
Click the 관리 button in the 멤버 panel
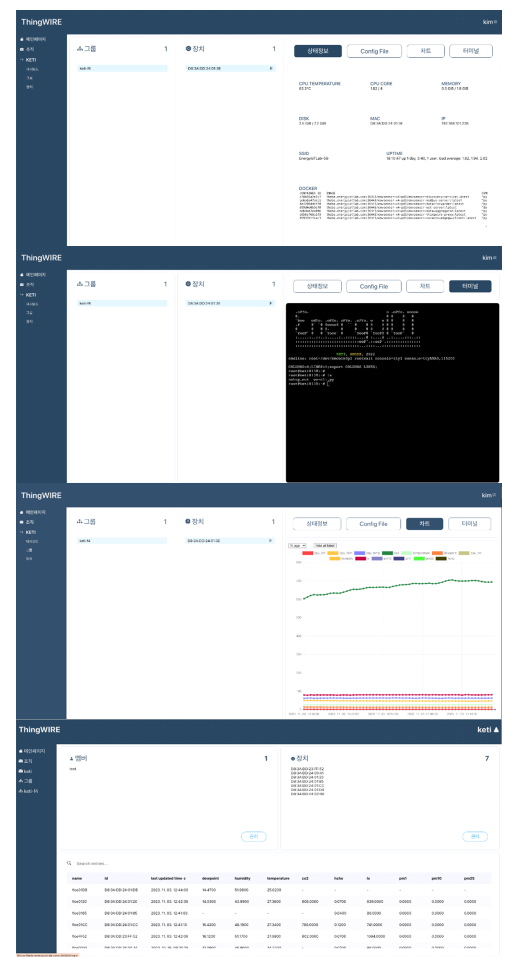coord(253,836)
